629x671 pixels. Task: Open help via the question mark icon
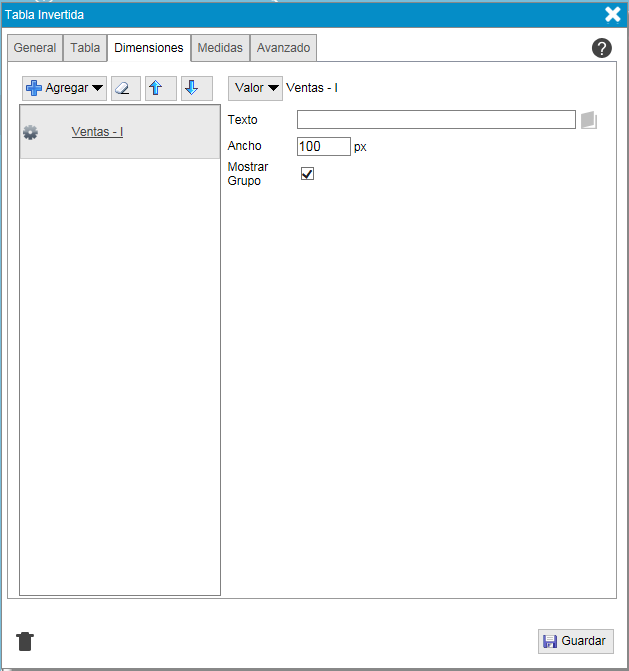[601, 48]
